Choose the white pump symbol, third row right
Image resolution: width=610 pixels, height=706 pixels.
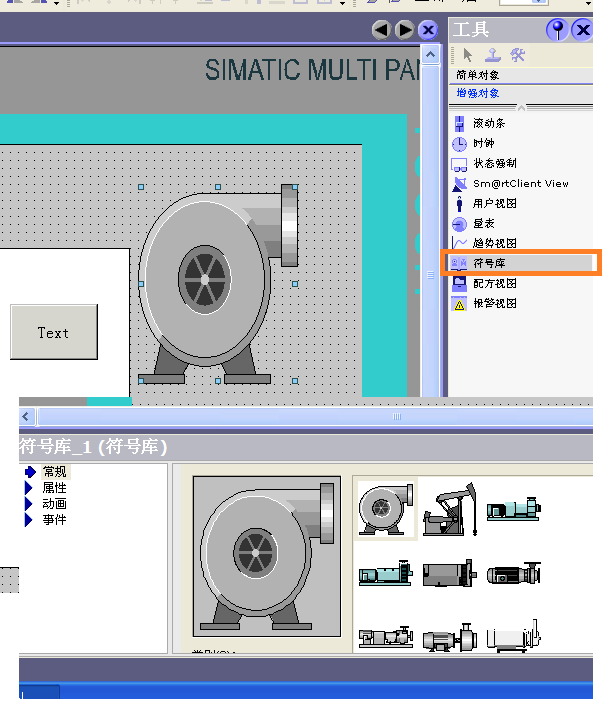514,635
